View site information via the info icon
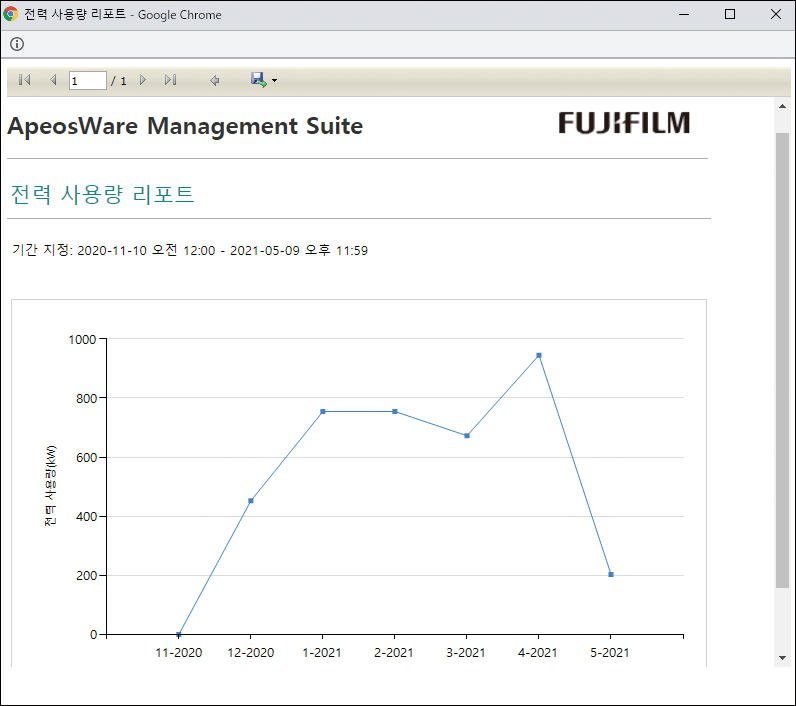 tap(17, 44)
